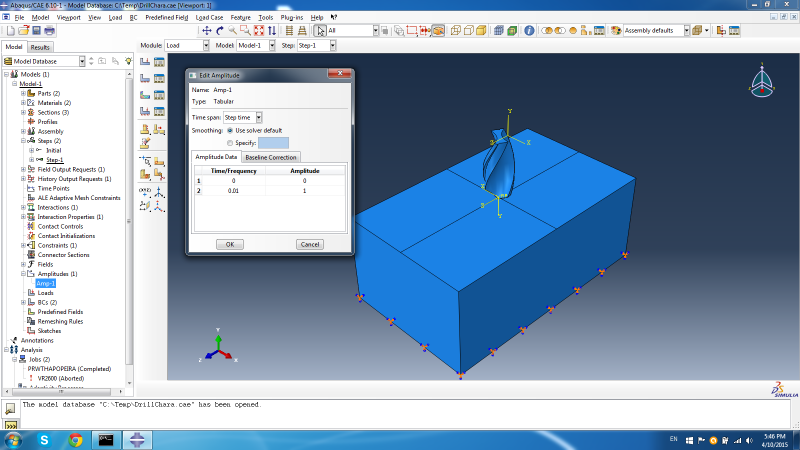Click the 0.01 Time/Frequency cell
The height and width of the screenshot is (450, 800).
[234, 191]
